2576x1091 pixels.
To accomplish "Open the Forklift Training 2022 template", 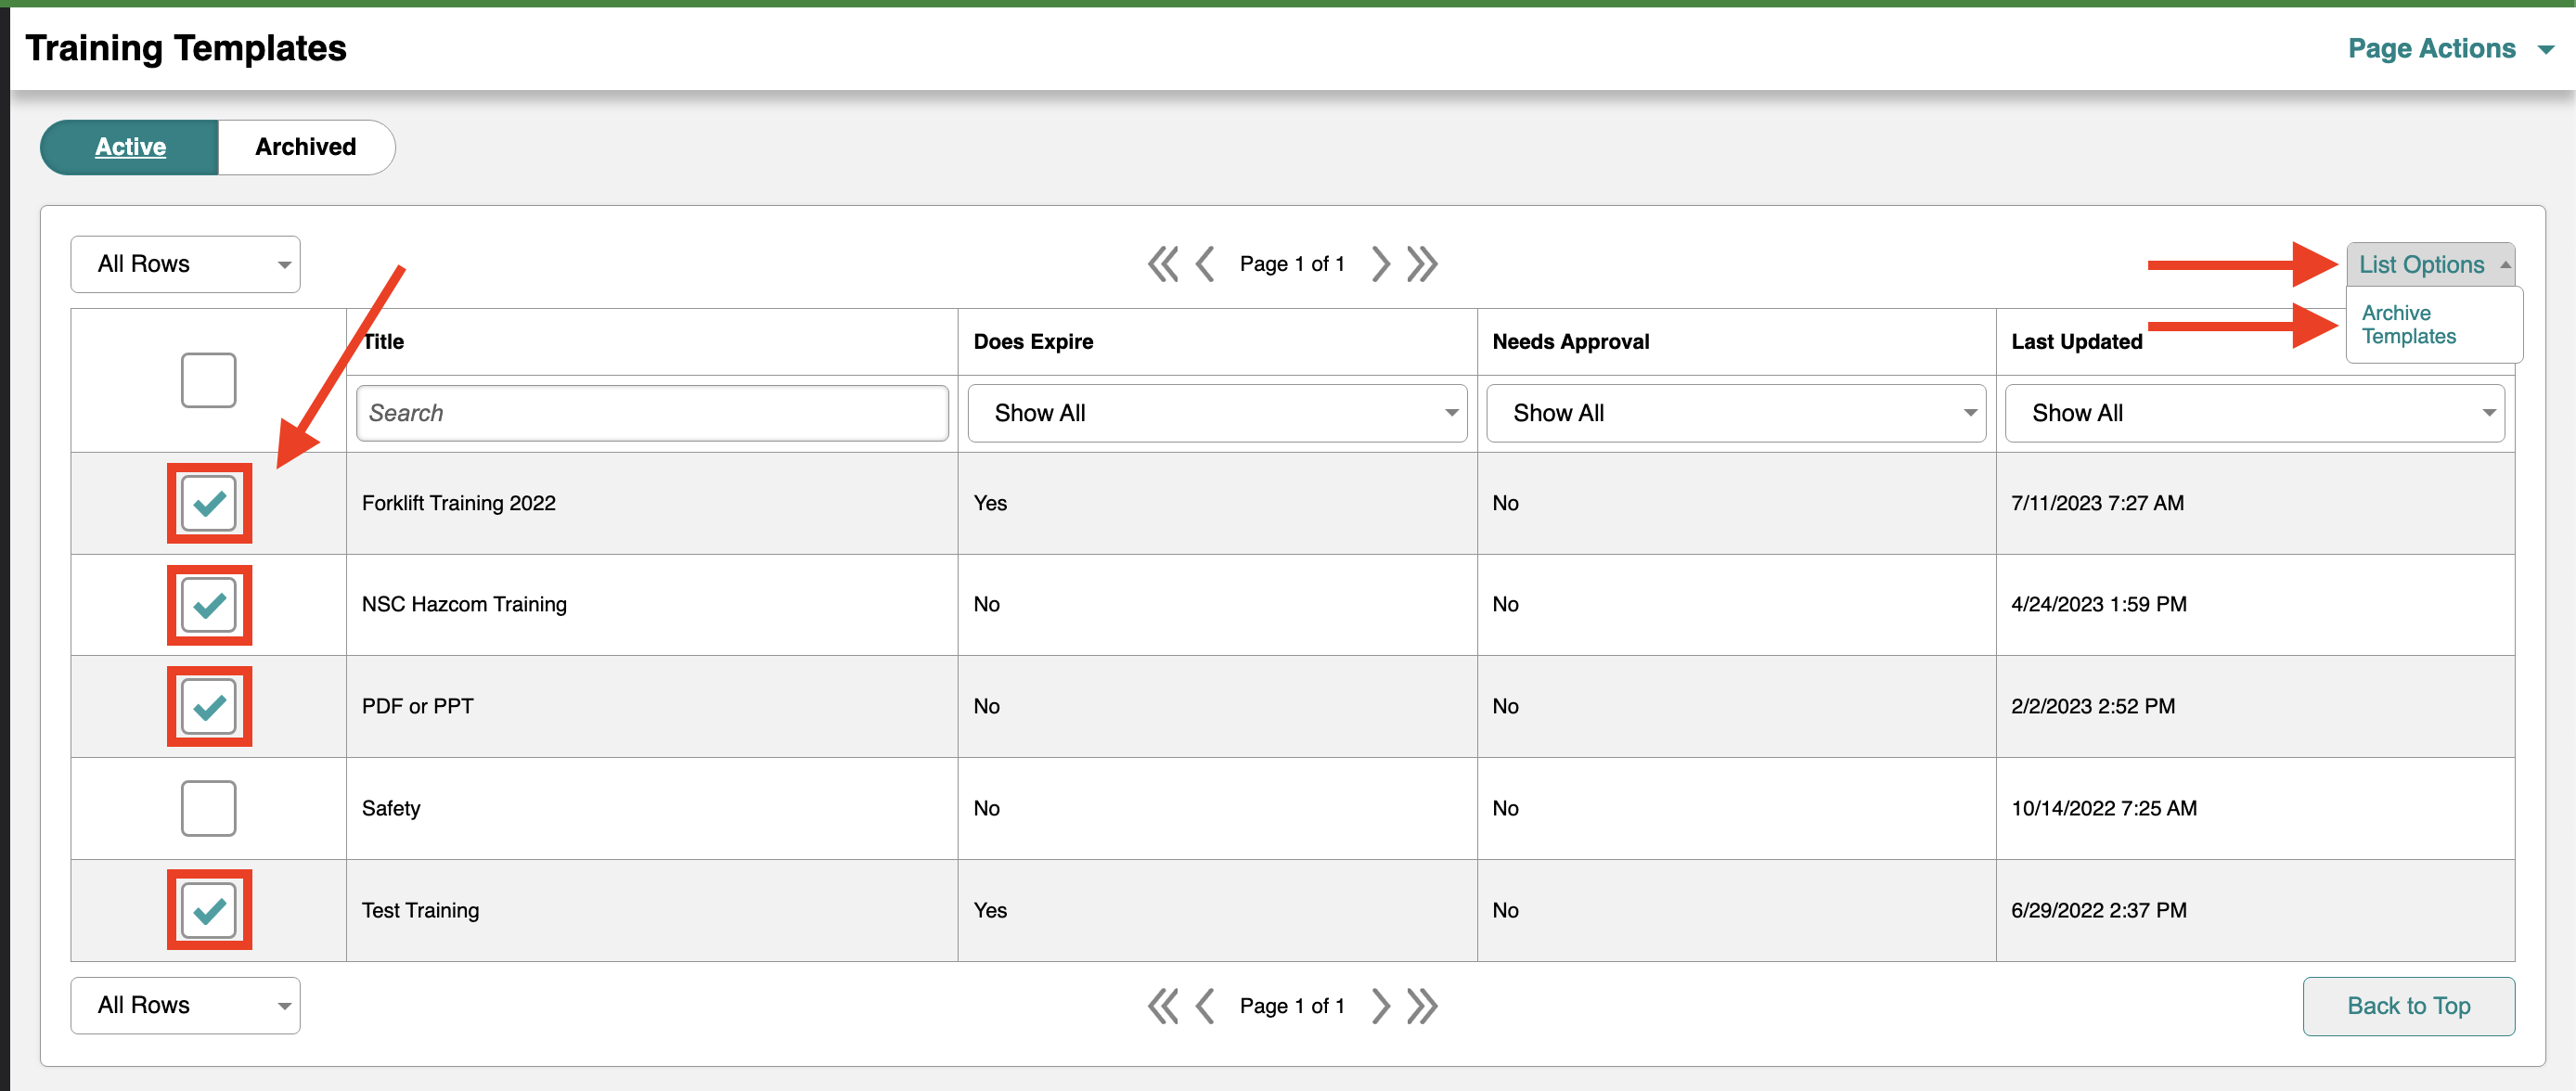I will click(458, 503).
